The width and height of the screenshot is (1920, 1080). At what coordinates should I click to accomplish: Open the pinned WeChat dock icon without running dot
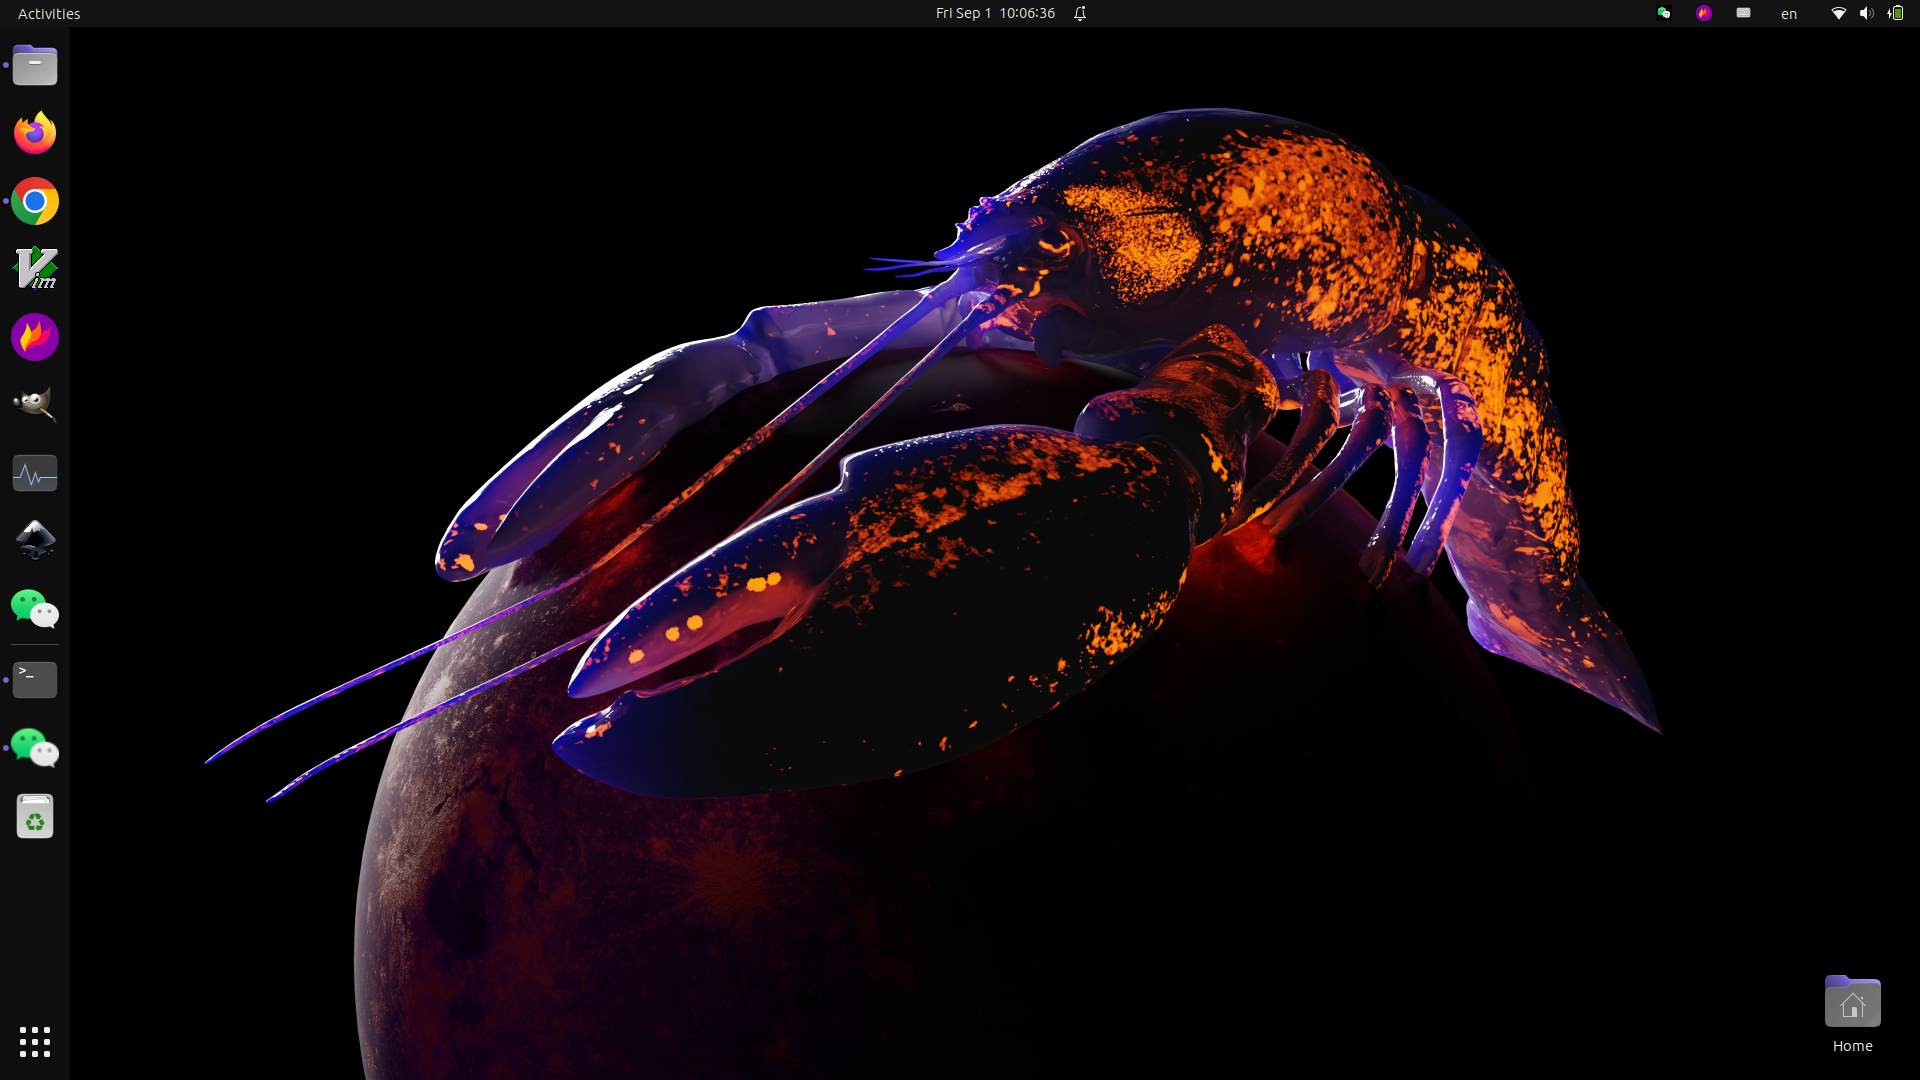[35, 609]
